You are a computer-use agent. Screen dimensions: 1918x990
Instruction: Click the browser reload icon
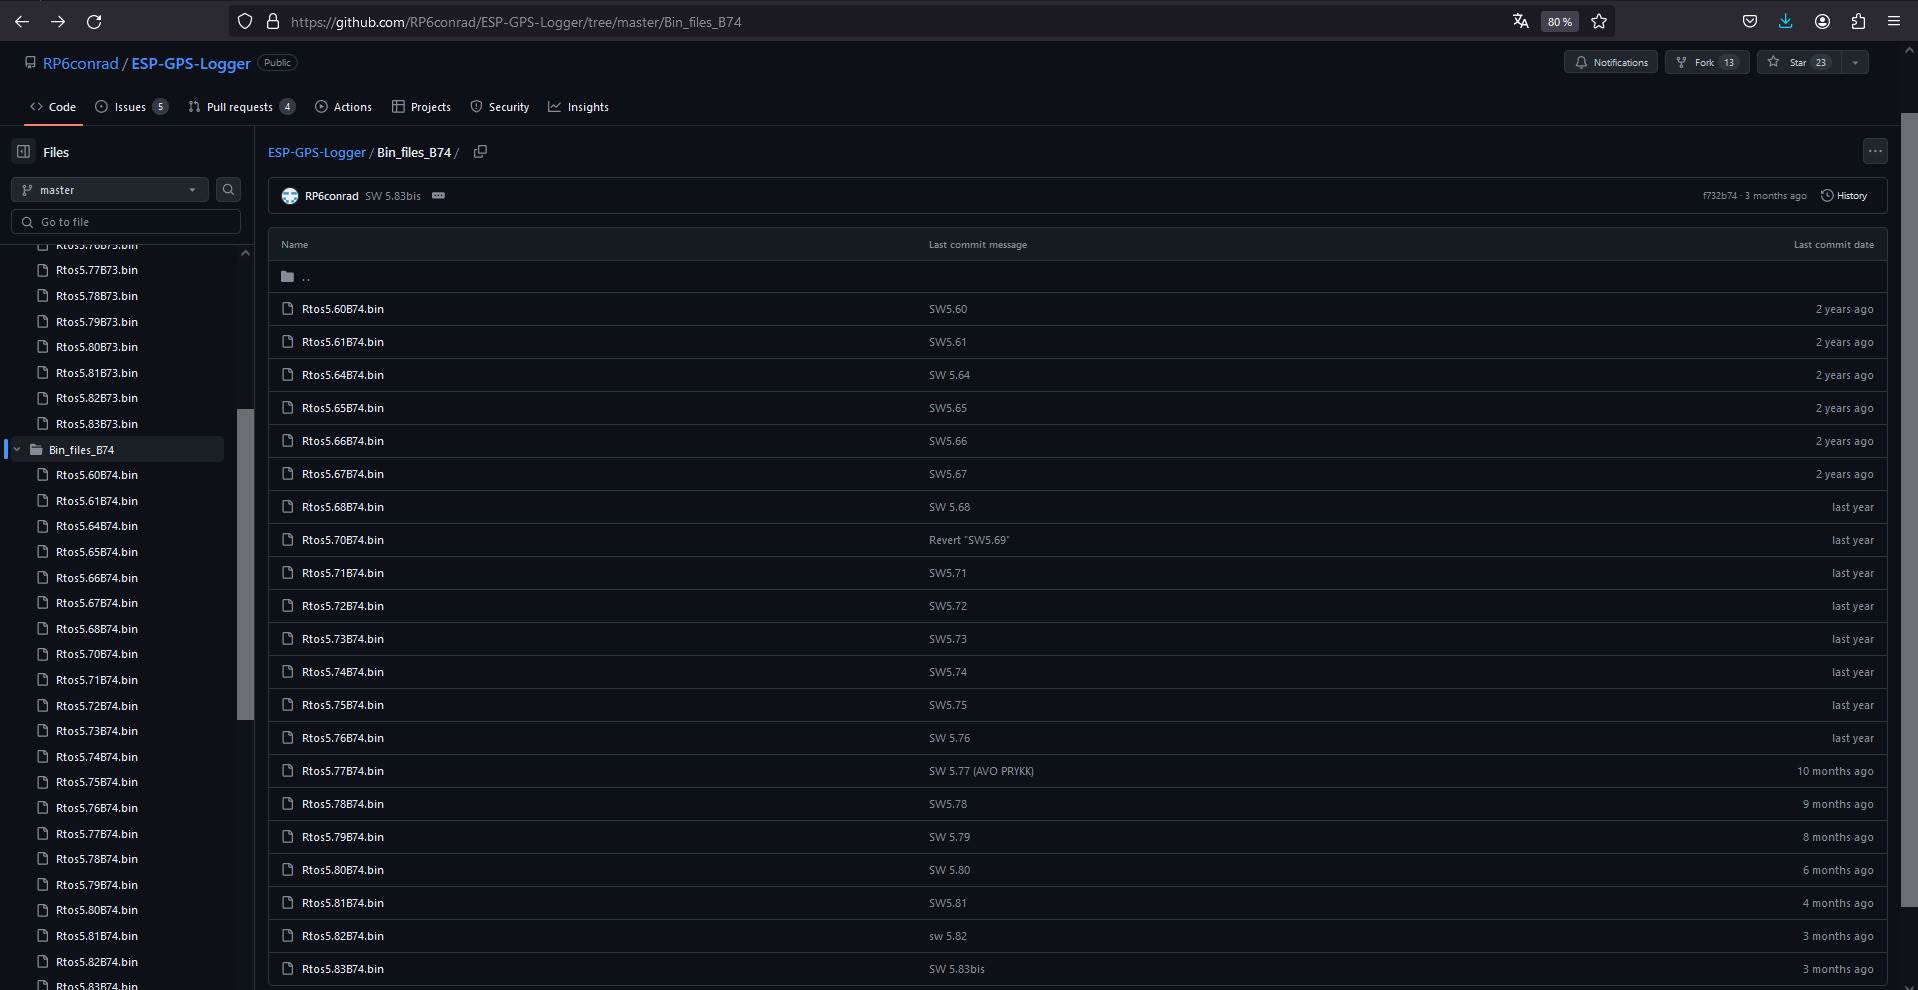point(94,21)
